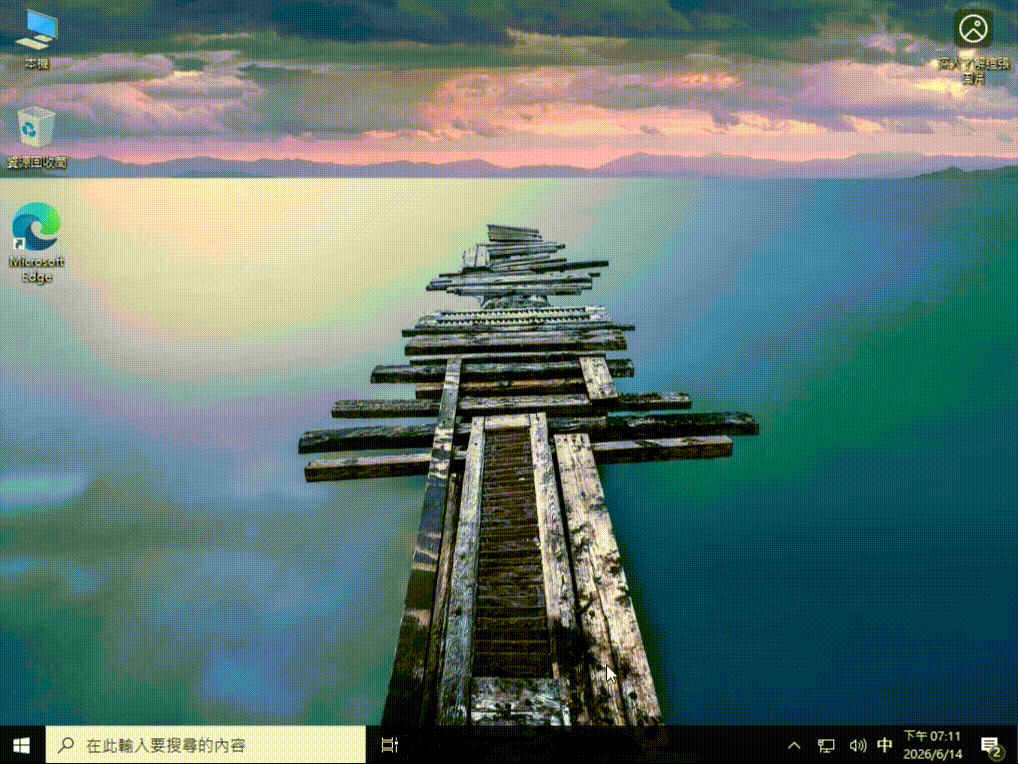Image resolution: width=1018 pixels, height=764 pixels.
Task: Click the magnifier icon in search box
Action: pos(66,745)
